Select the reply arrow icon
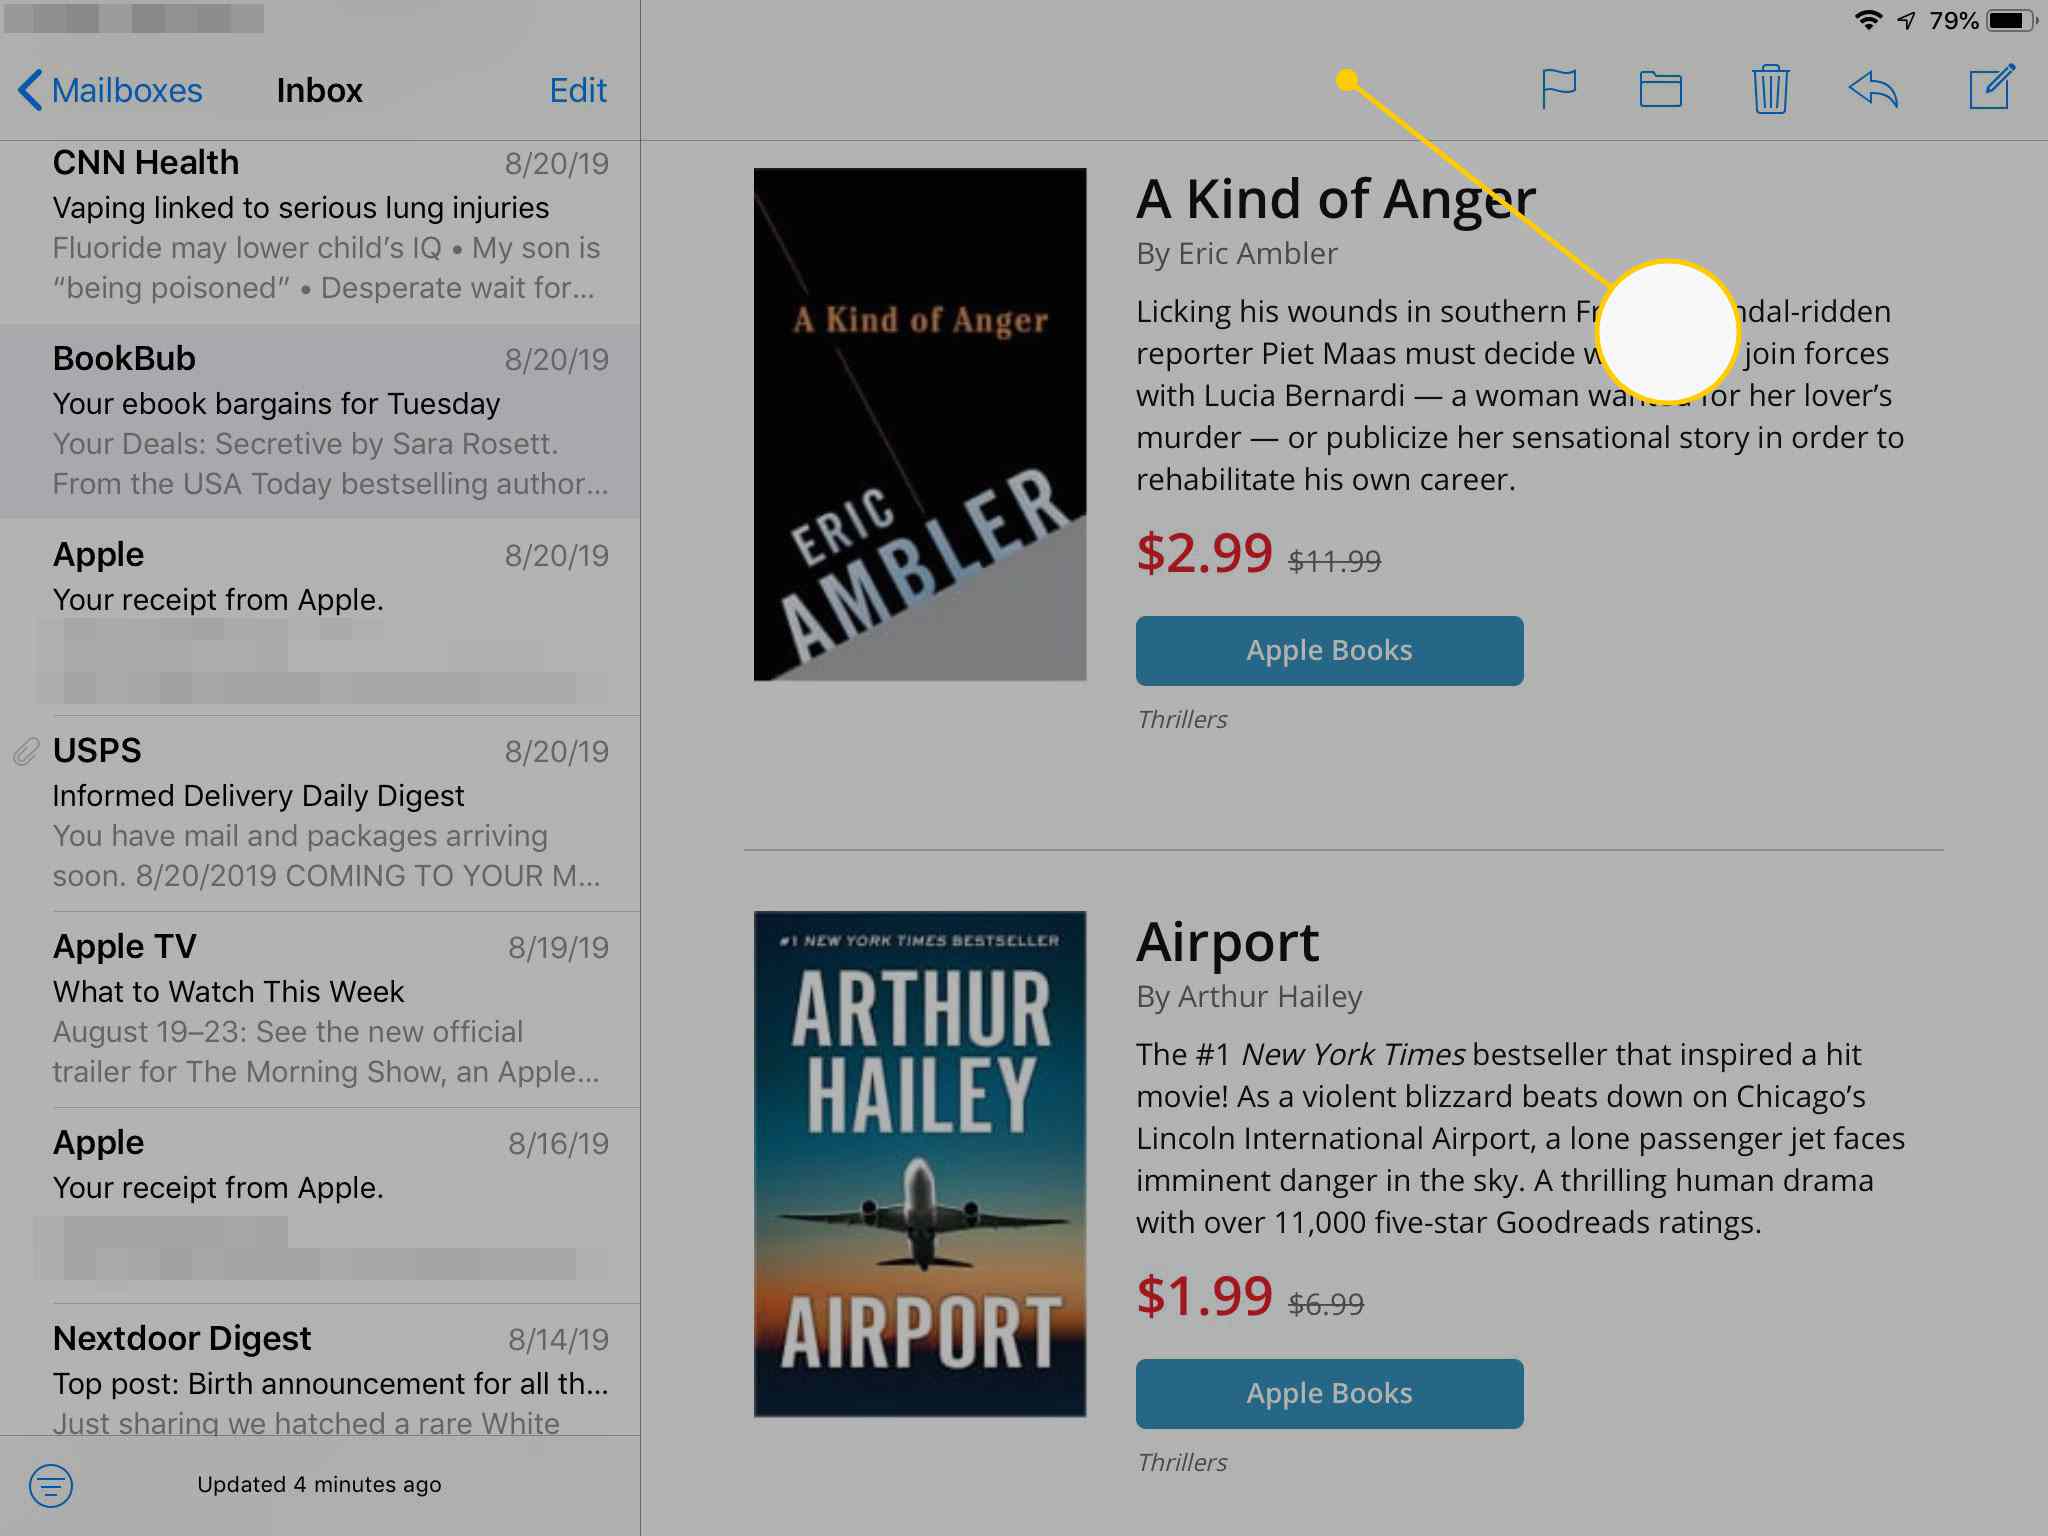 point(1874,90)
